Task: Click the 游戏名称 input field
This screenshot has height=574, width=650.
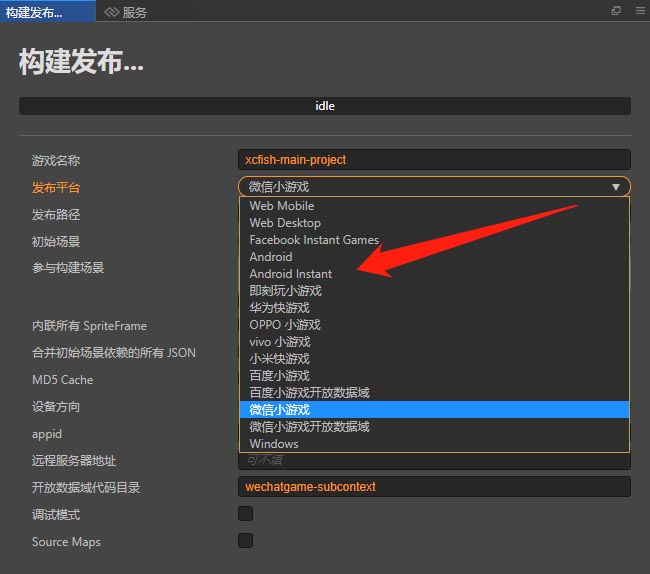Action: tap(434, 160)
